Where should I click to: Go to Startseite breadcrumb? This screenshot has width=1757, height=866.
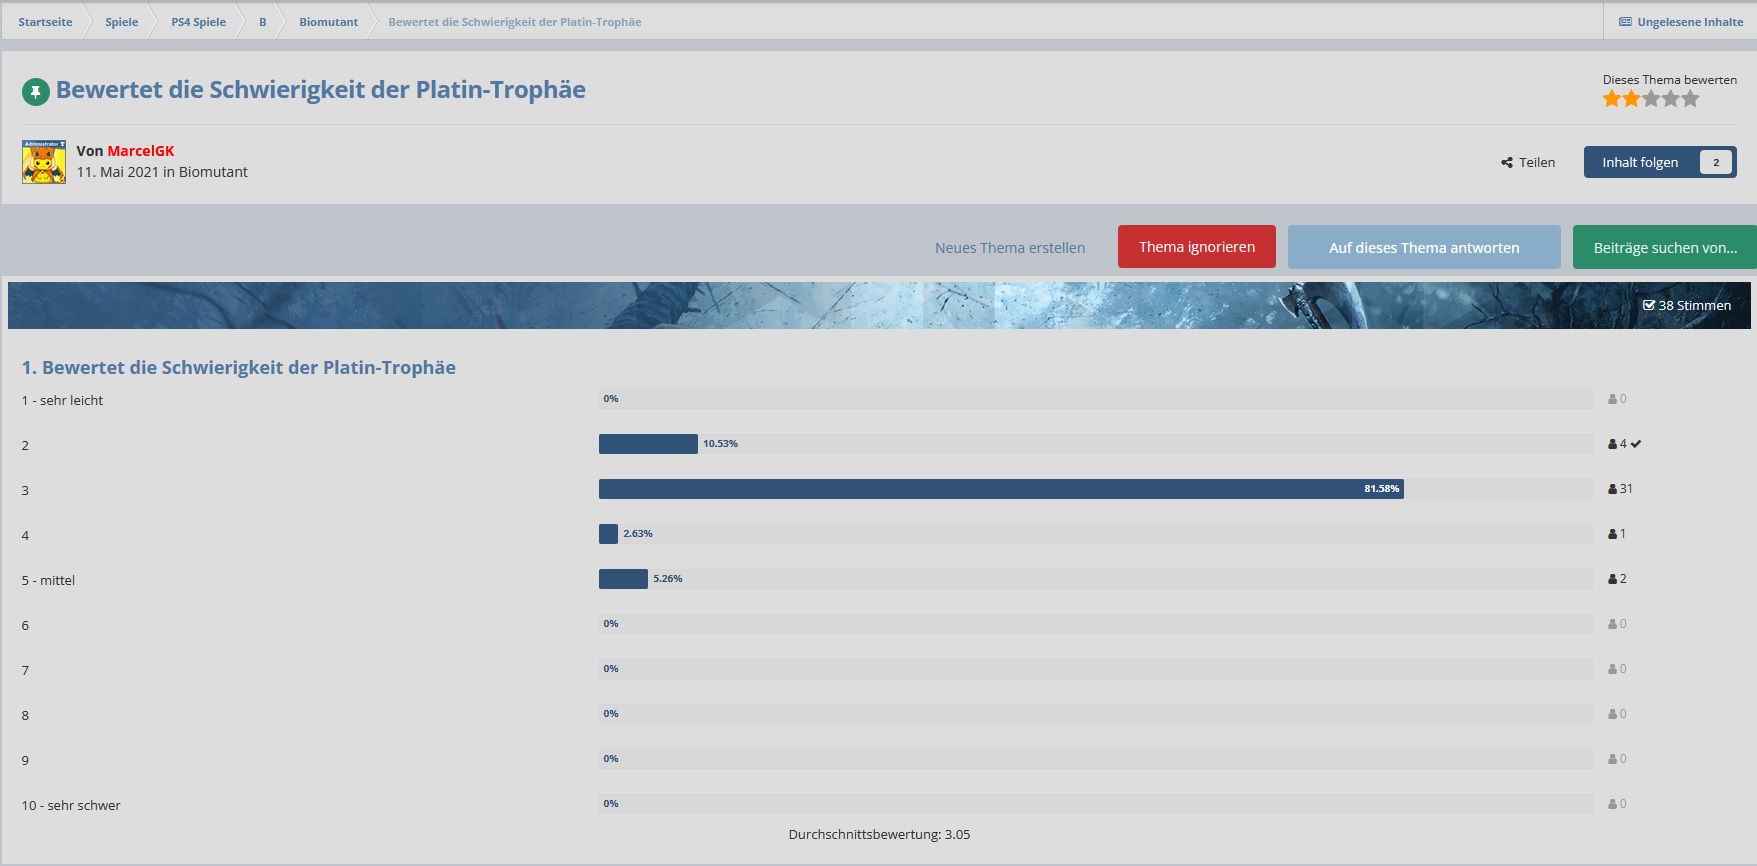pos(45,22)
